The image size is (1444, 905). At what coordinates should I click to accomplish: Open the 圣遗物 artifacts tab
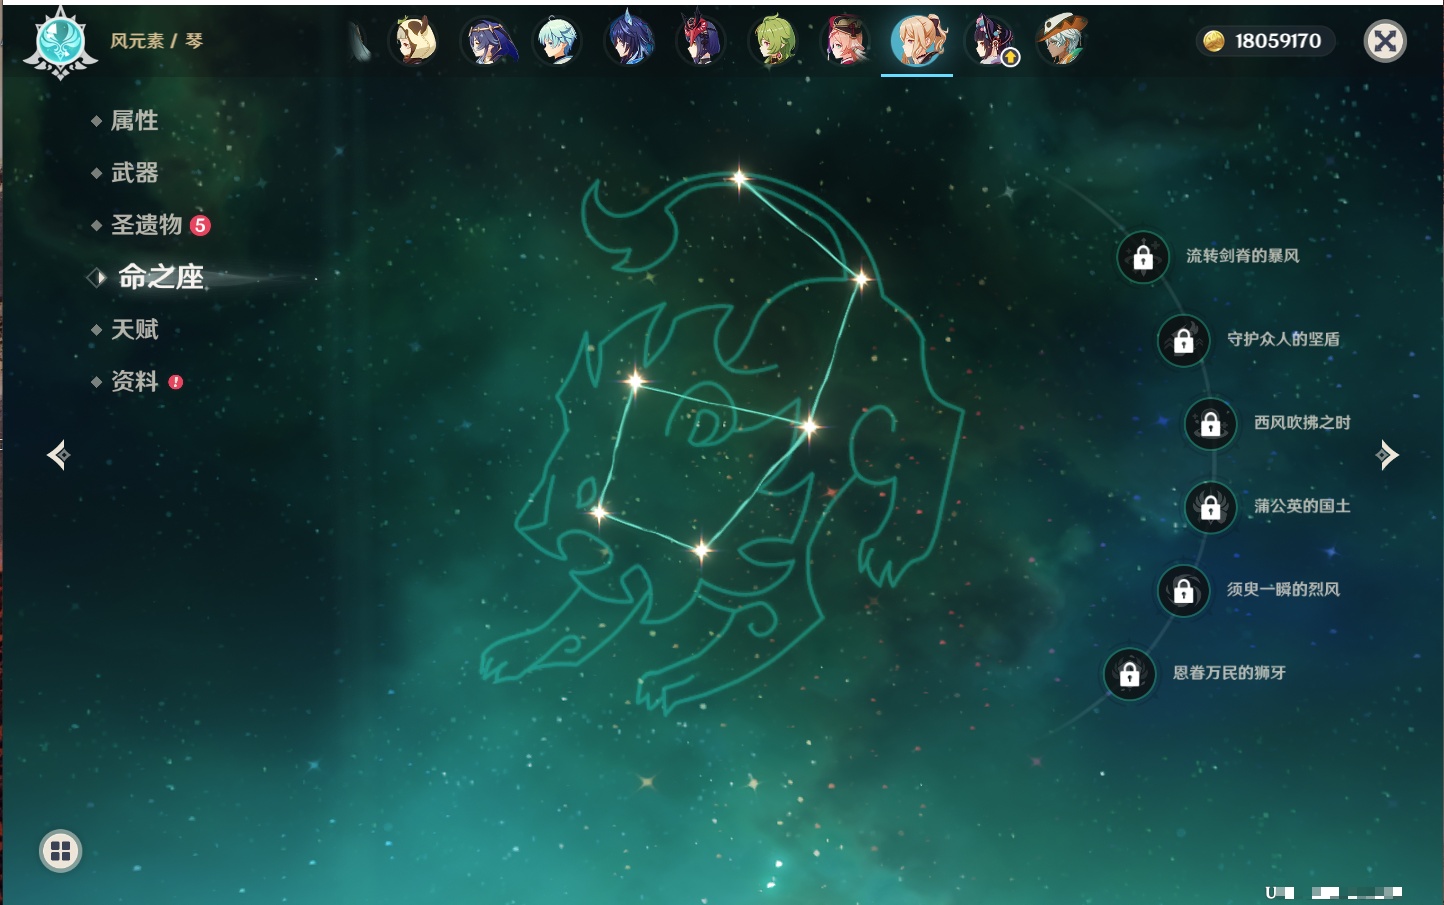coord(146,225)
